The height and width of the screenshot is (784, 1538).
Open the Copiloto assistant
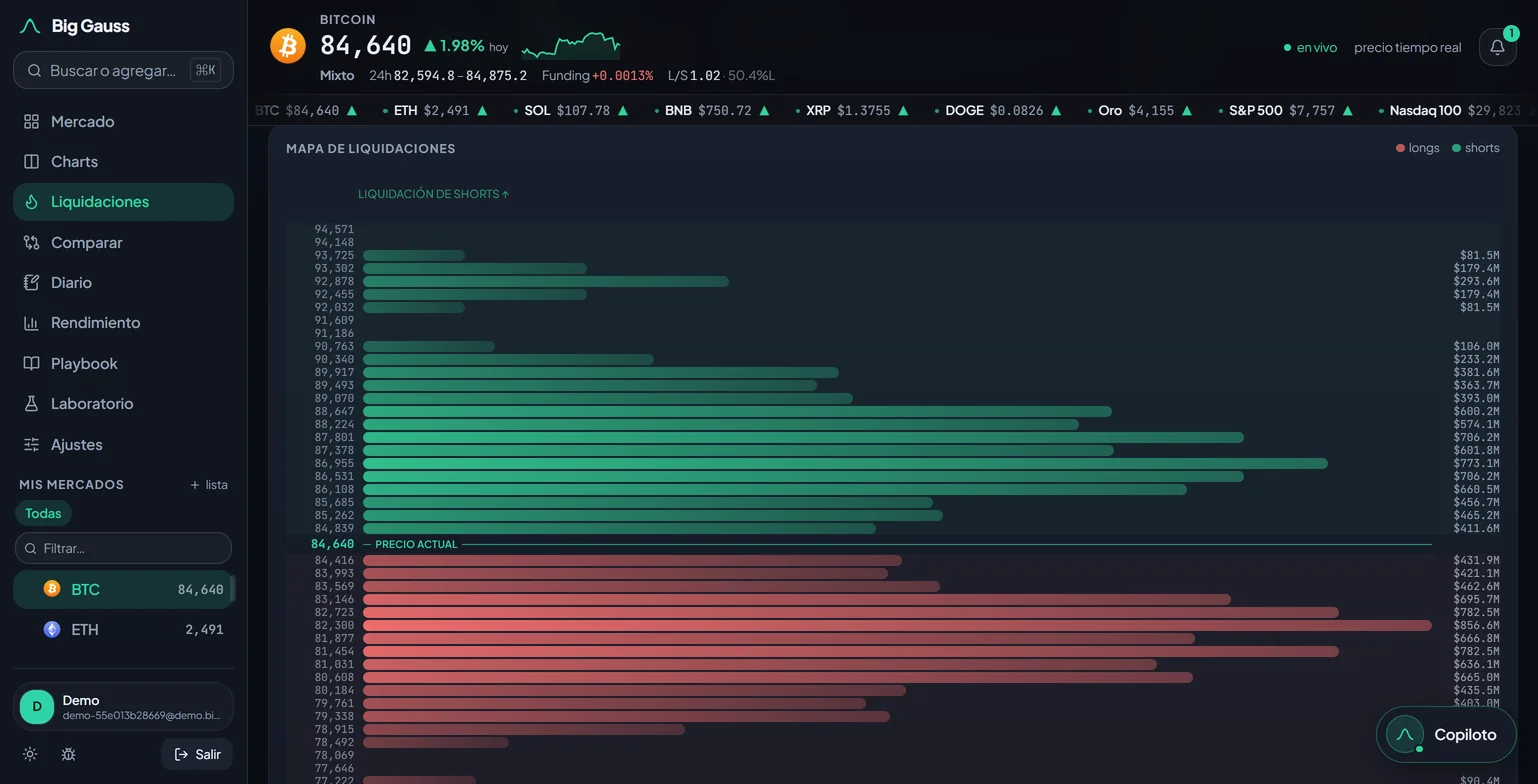[1446, 734]
